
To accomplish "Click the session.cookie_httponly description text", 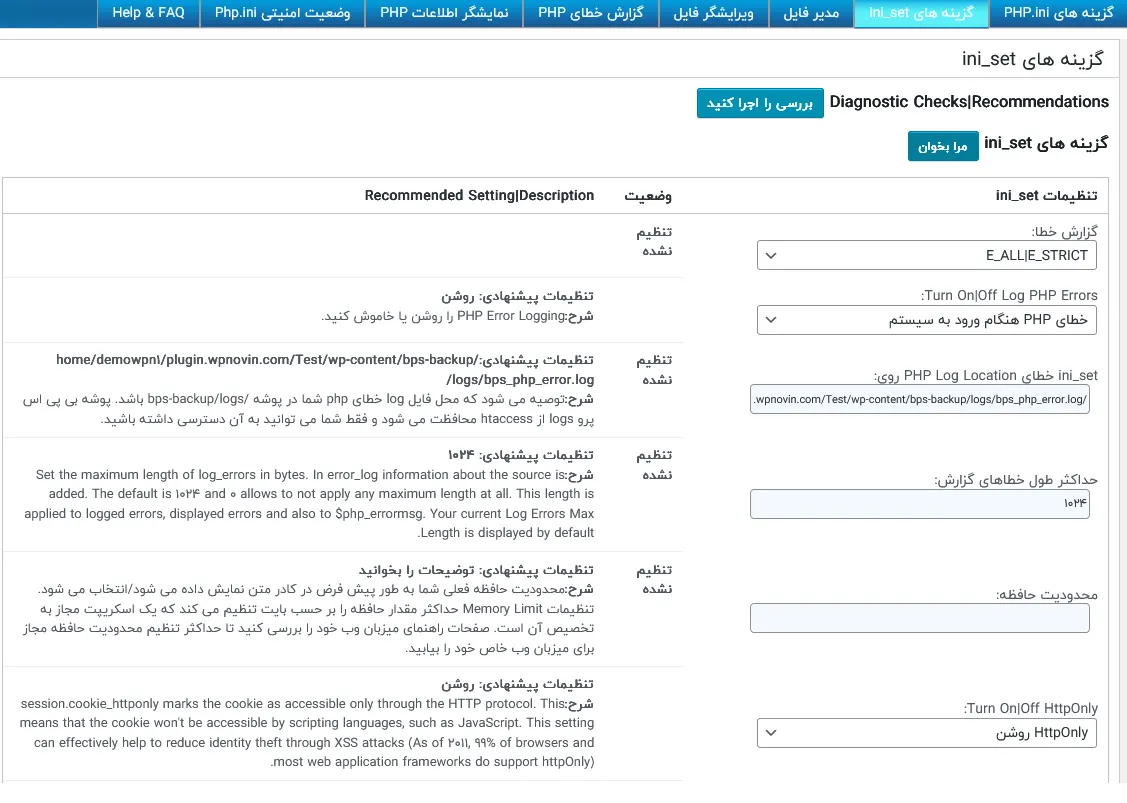I will [x=307, y=733].
